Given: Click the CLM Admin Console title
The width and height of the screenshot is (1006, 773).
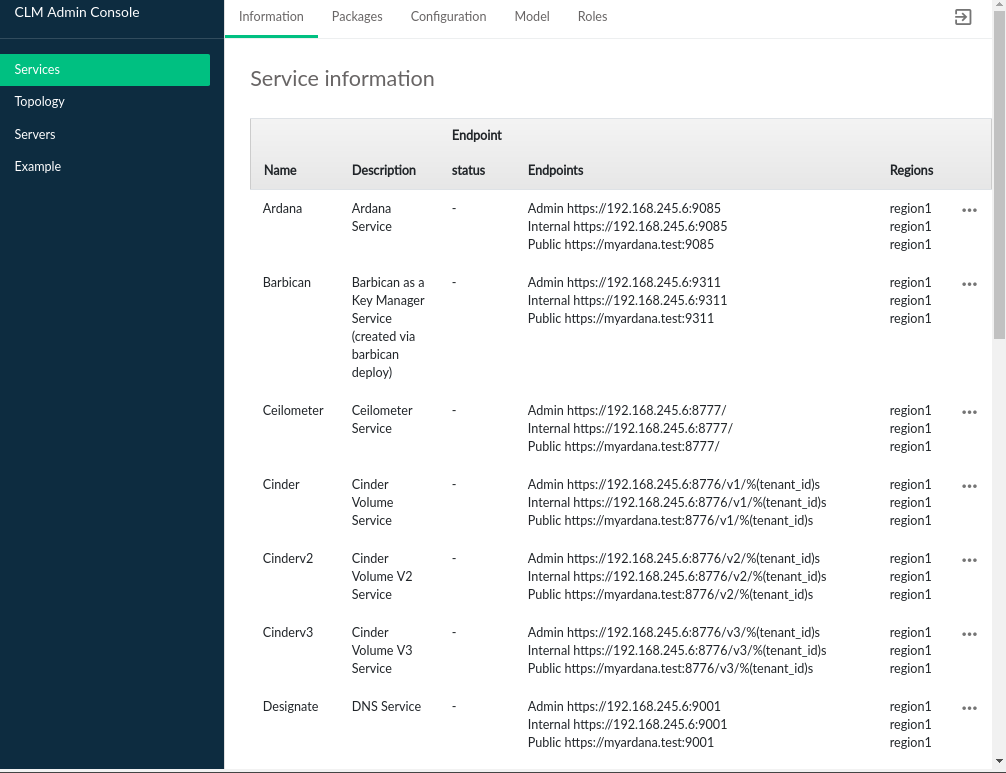Looking at the screenshot, I should point(77,13).
